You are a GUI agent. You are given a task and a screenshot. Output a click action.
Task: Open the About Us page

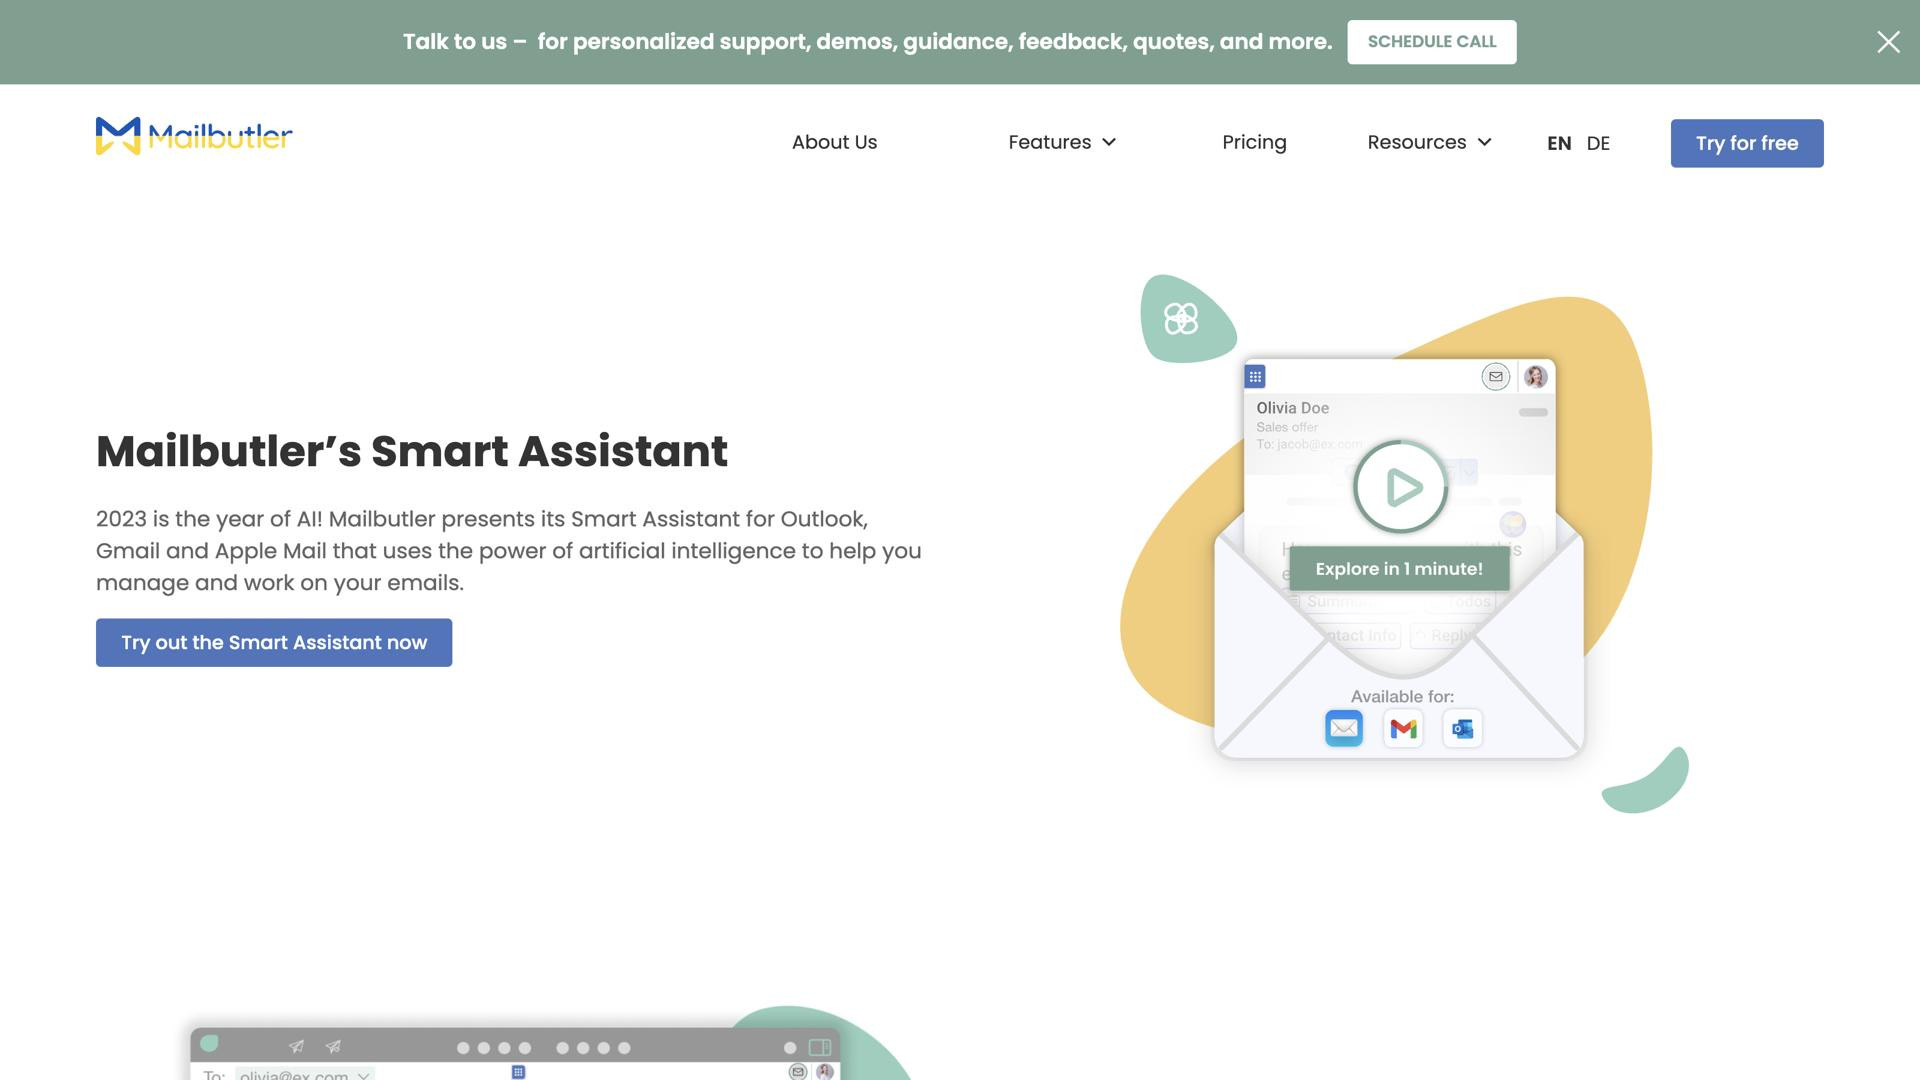[834, 142]
